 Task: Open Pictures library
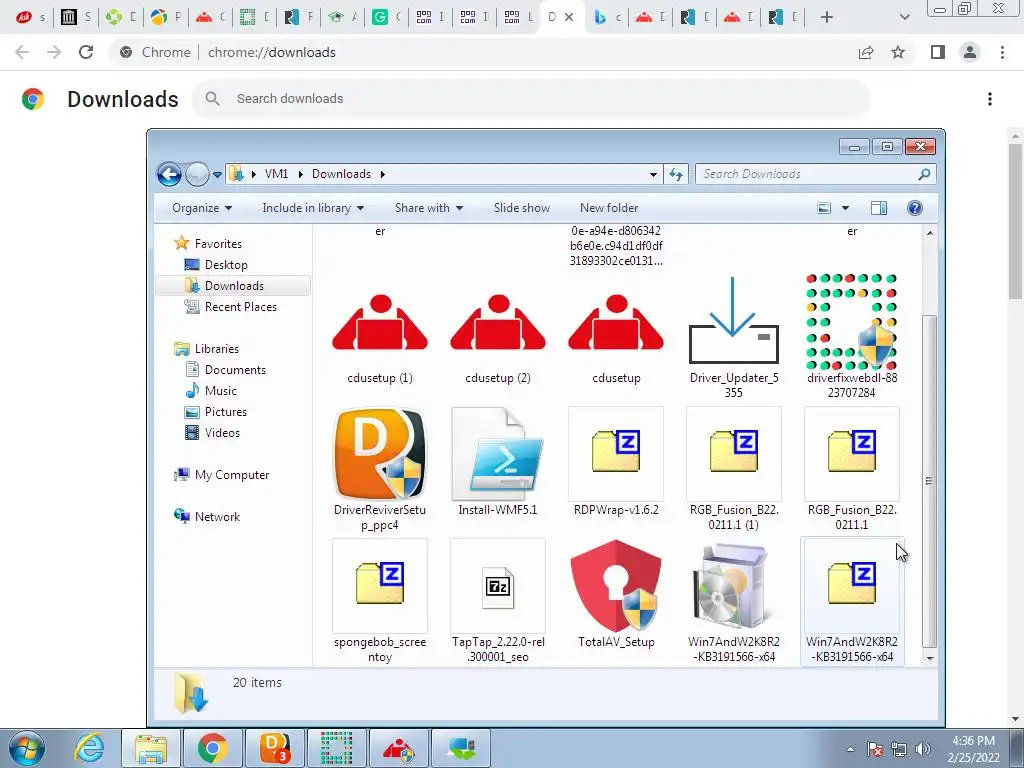(225, 412)
